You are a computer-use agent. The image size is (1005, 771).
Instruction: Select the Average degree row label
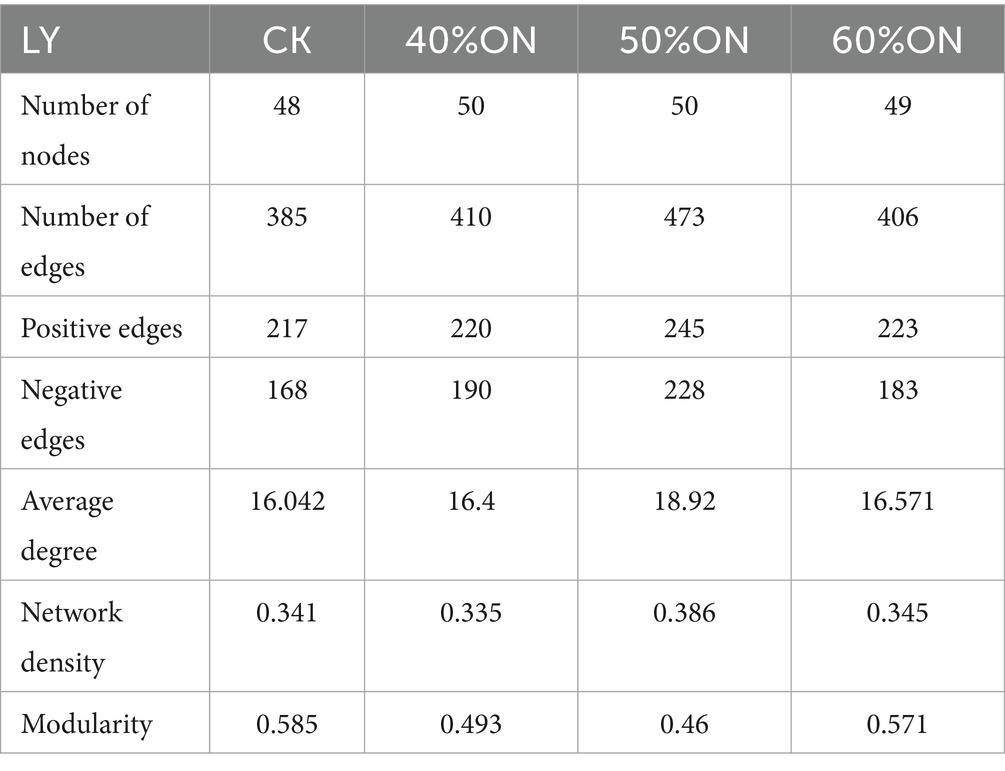(x=67, y=524)
